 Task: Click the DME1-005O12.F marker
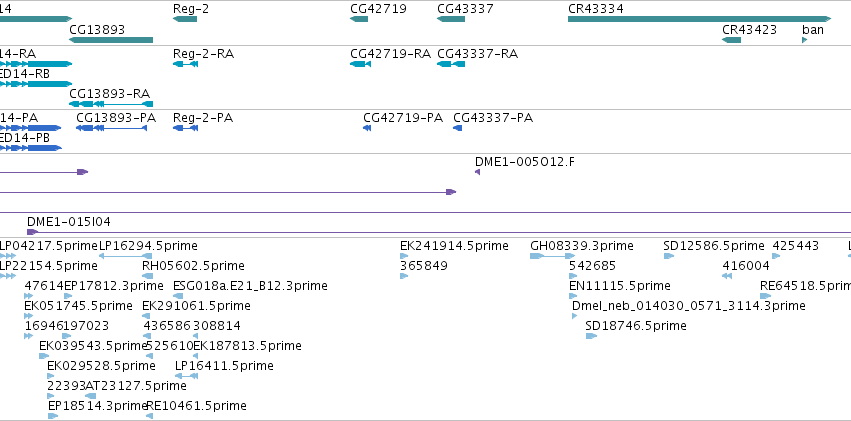[x=478, y=172]
